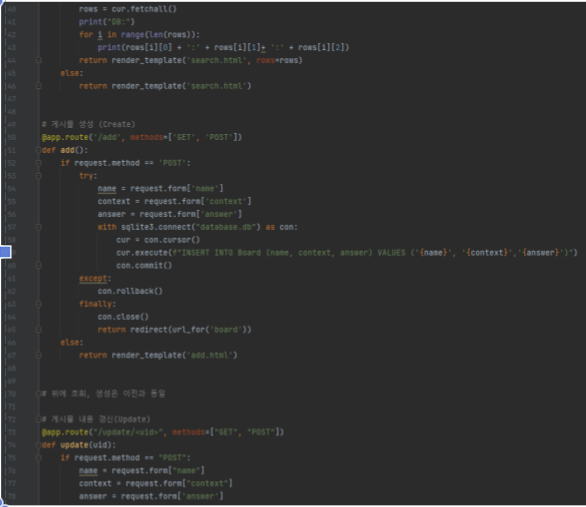Click fold marker beside 'return render_template('search.html')'
The height and width of the screenshot is (507, 586).
(38, 86)
